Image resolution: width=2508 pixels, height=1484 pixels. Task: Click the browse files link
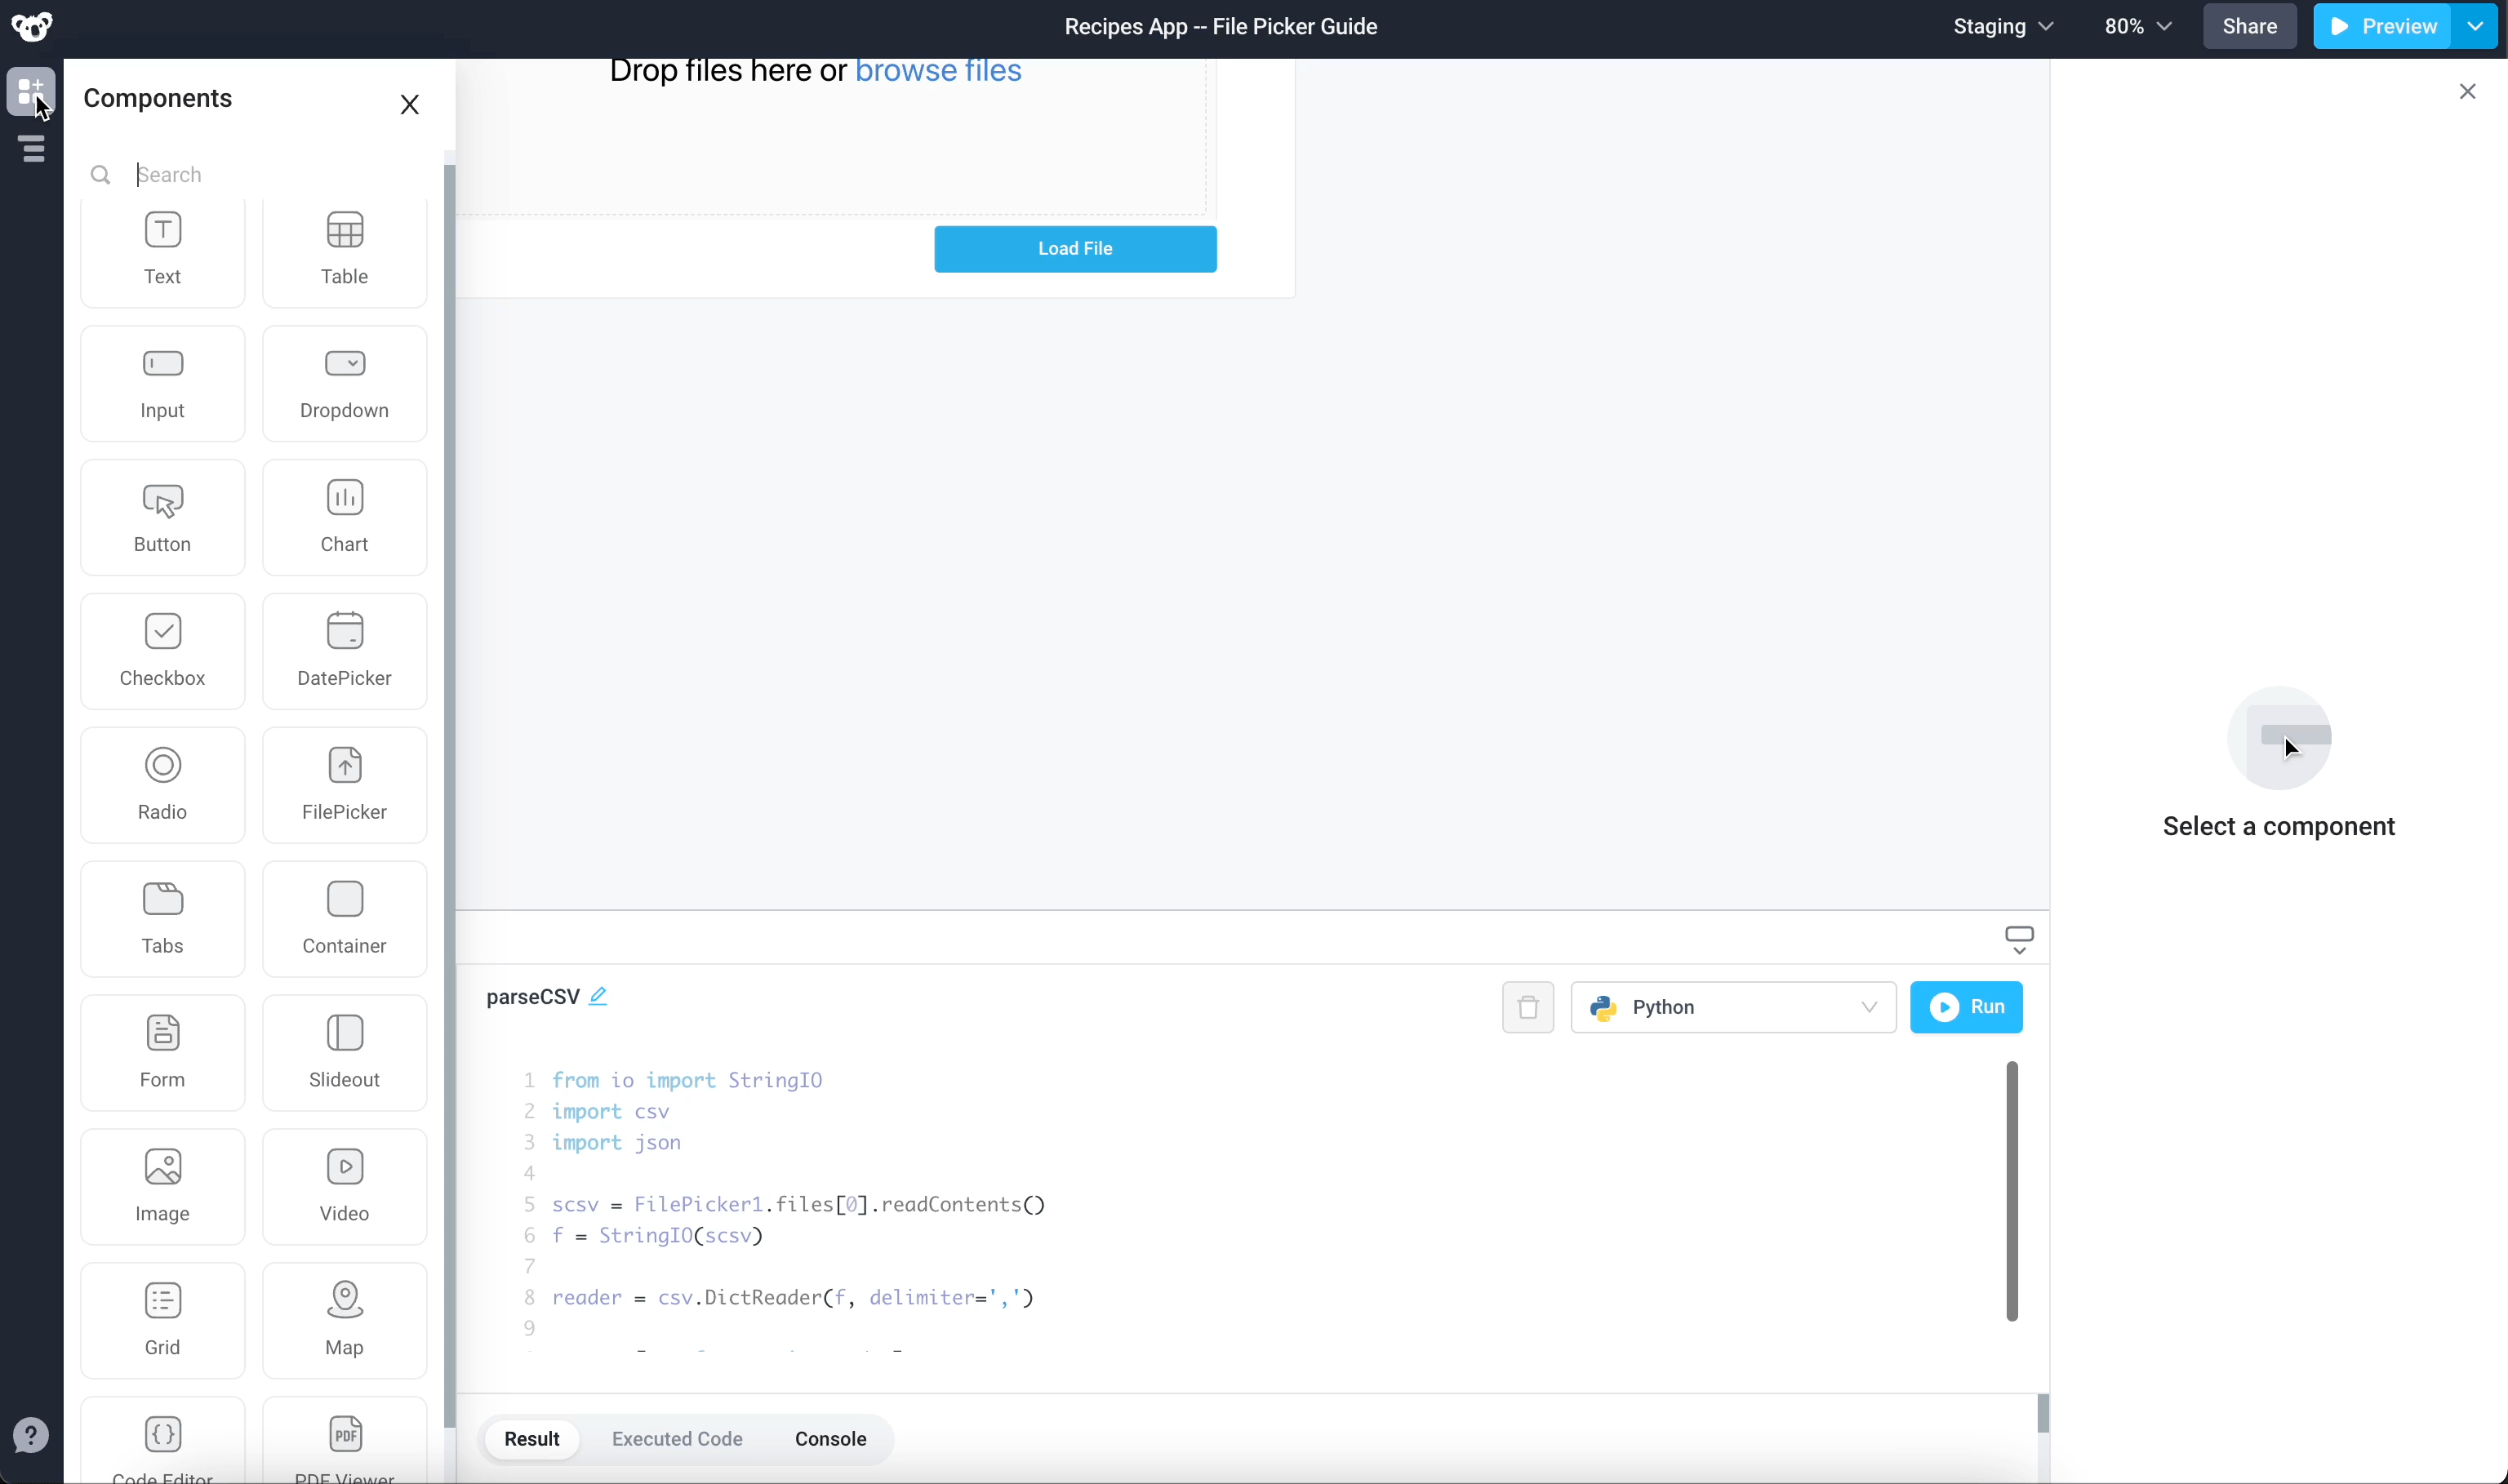point(937,71)
